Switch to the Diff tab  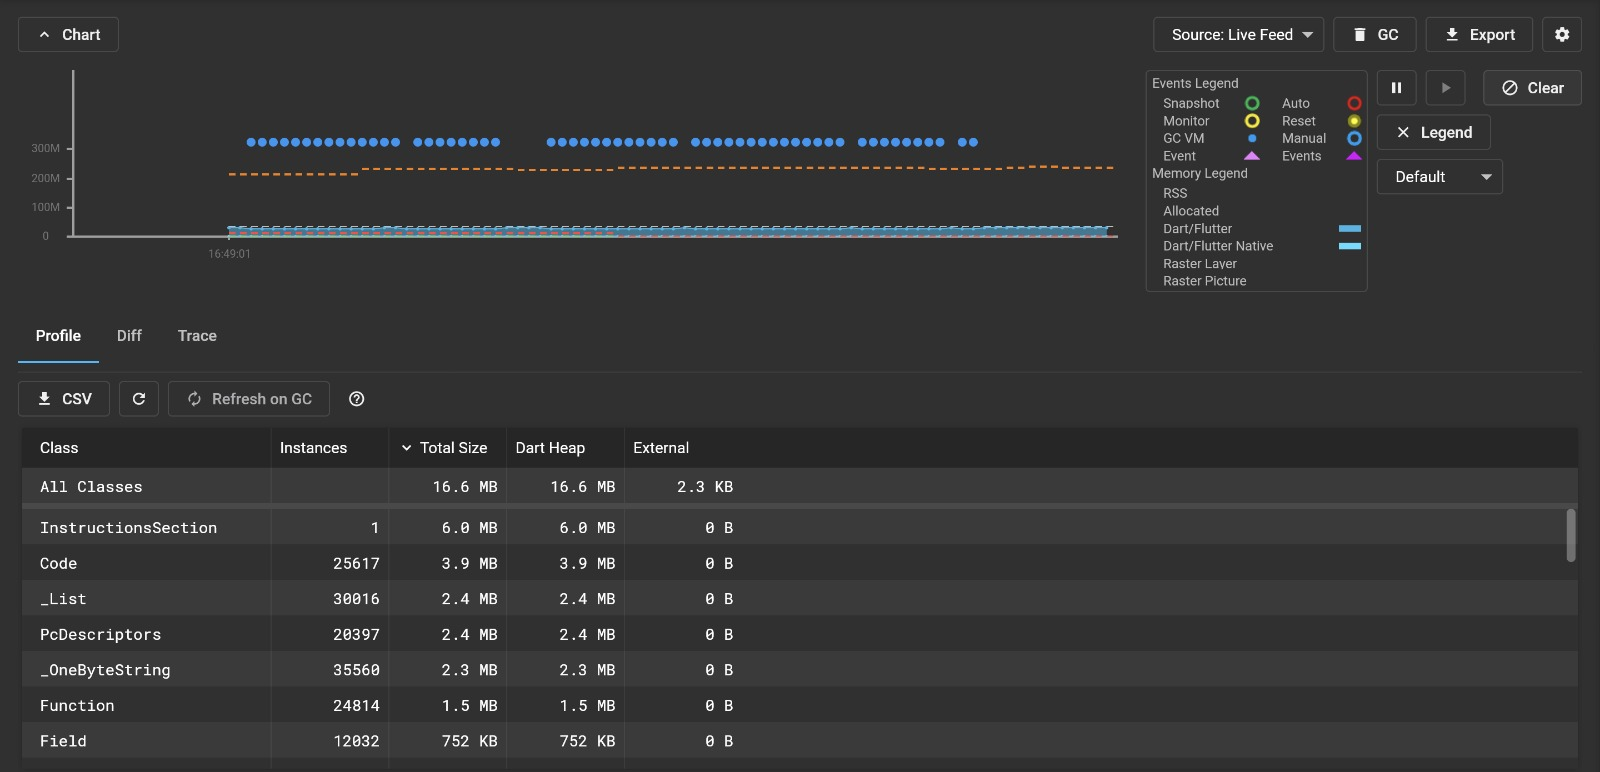[129, 336]
